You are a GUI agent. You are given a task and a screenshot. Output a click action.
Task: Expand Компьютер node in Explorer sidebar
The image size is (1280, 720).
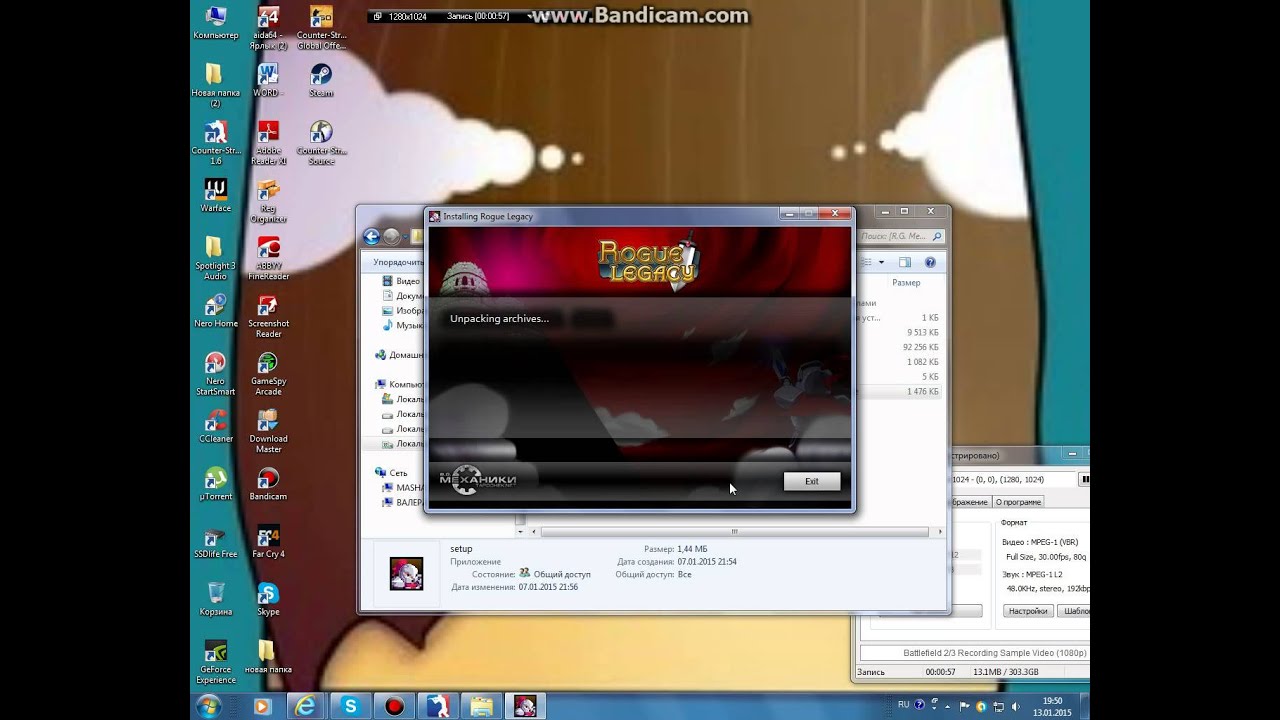pyautogui.click(x=400, y=384)
